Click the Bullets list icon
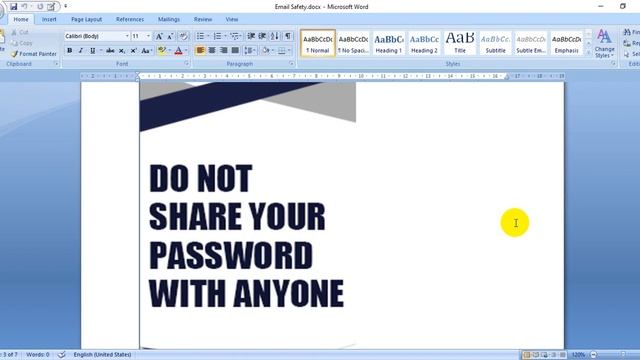640x360 pixels. point(200,36)
